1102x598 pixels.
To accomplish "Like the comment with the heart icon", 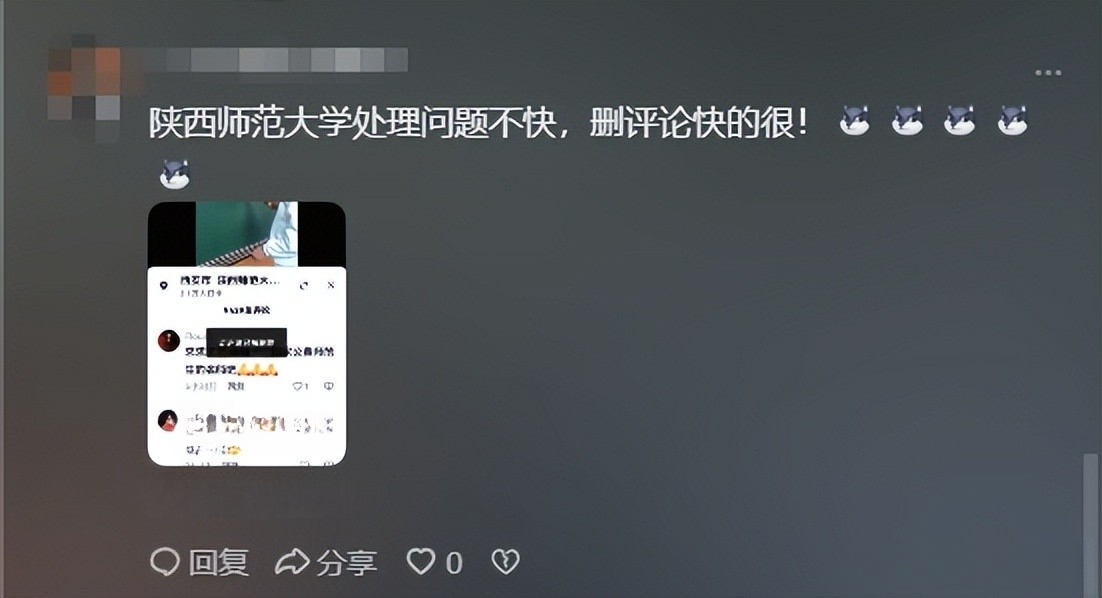I will [x=421, y=561].
